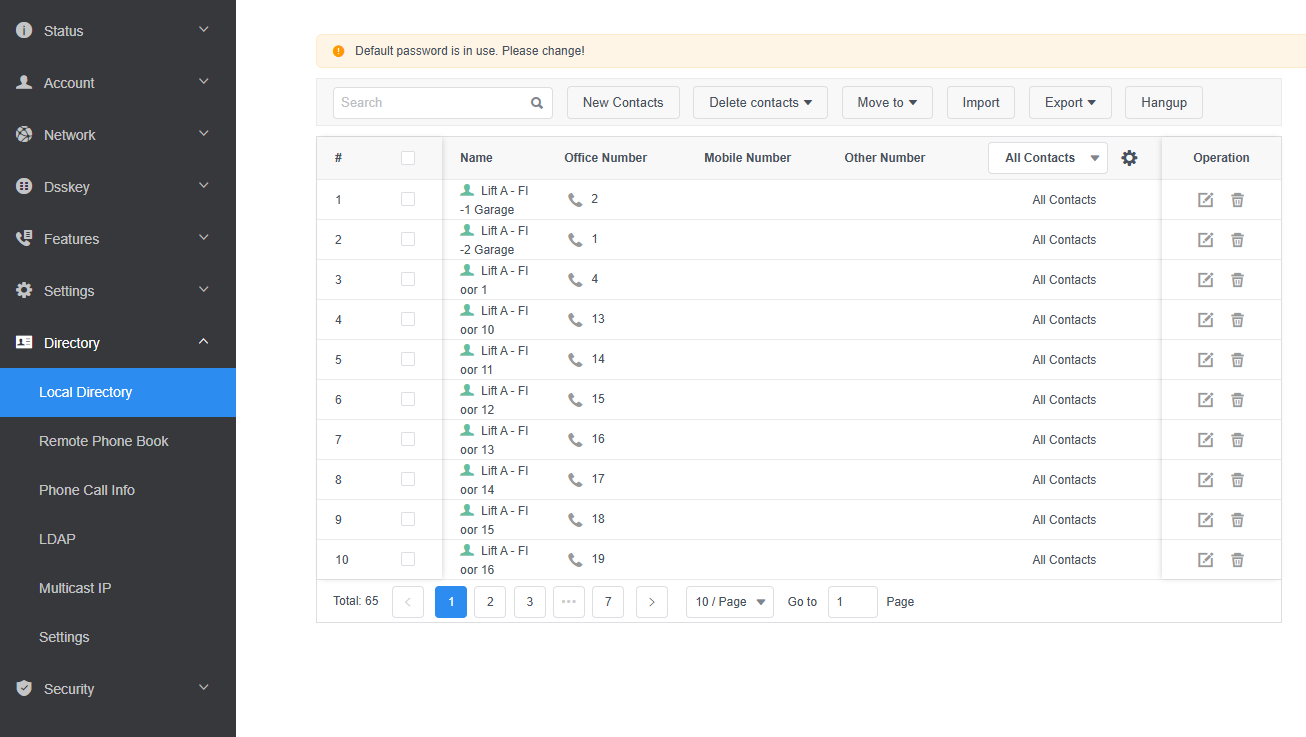The width and height of the screenshot is (1306, 737).
Task: Expand the Network sidebar menu
Action: [117, 135]
